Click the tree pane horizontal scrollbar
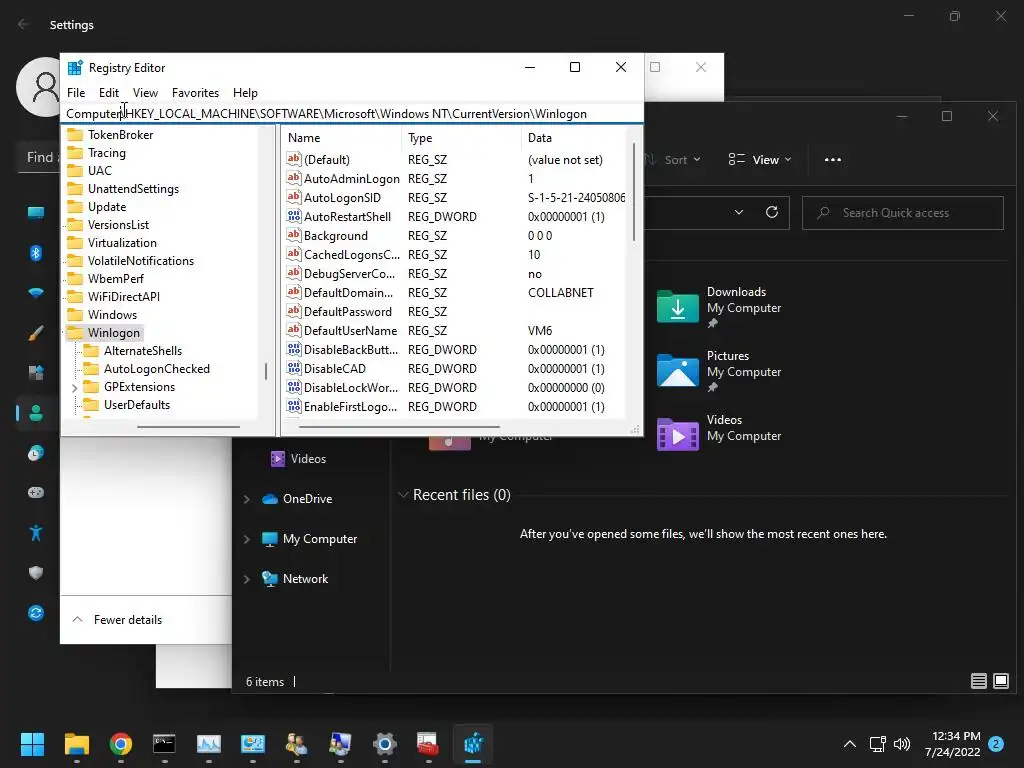Image resolution: width=1024 pixels, height=768 pixels. pos(188,427)
